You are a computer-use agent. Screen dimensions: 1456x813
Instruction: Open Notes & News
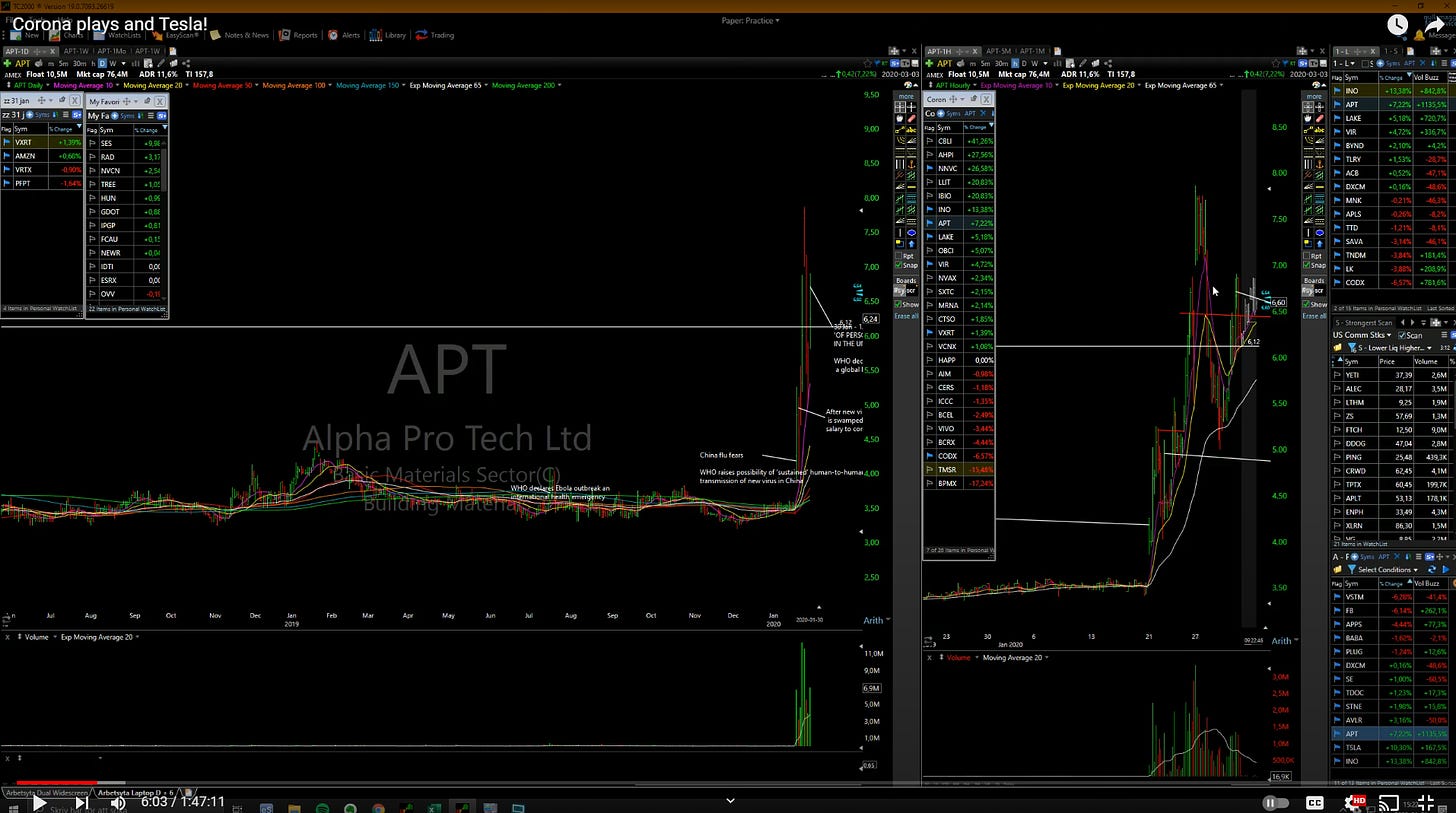coord(239,35)
